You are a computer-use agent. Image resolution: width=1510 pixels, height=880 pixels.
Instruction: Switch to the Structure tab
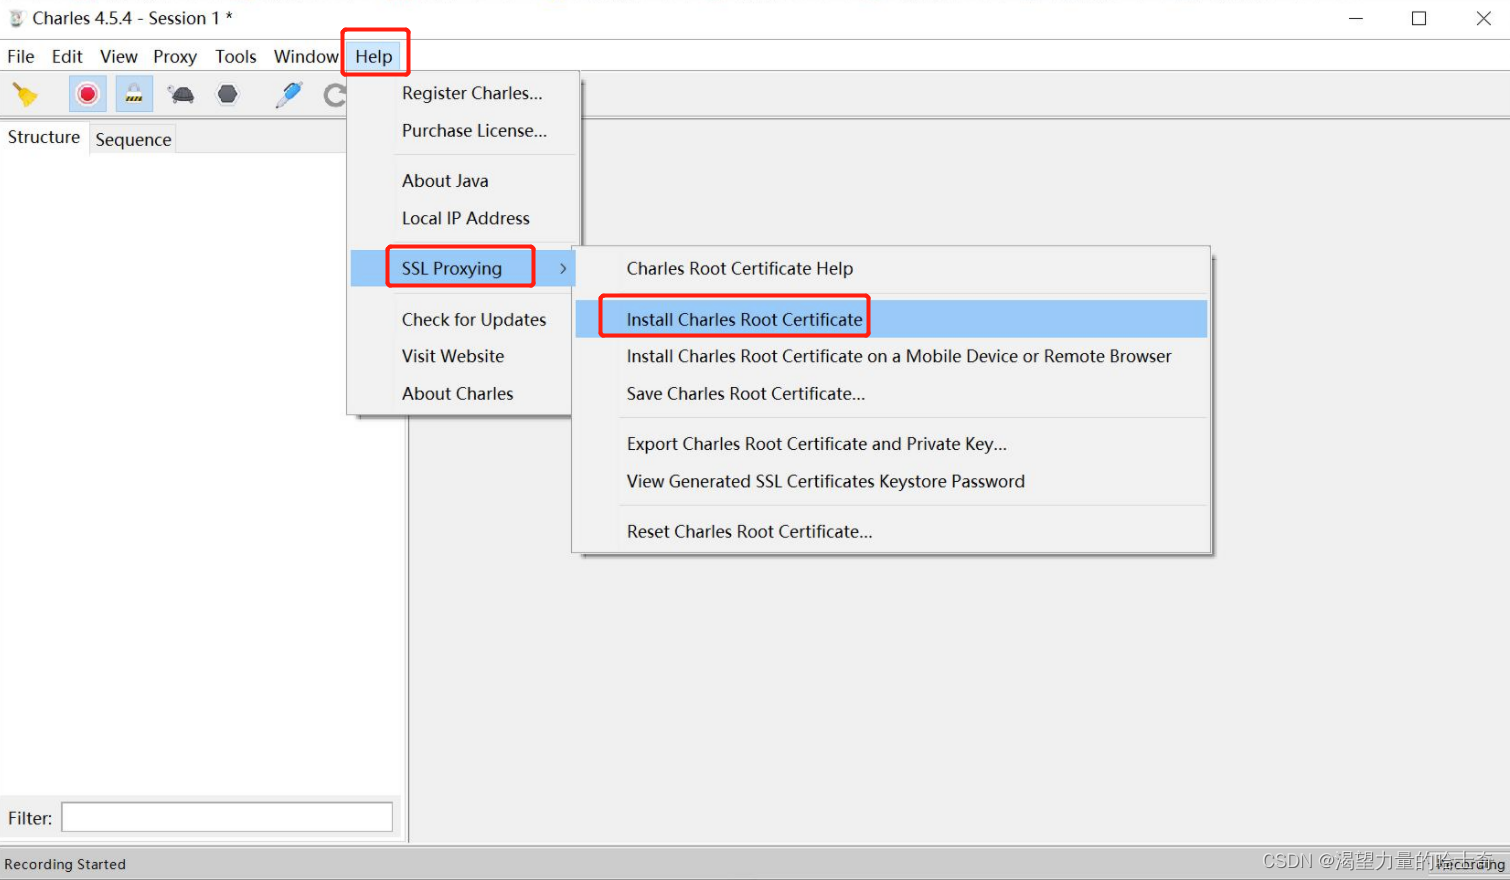coord(44,137)
